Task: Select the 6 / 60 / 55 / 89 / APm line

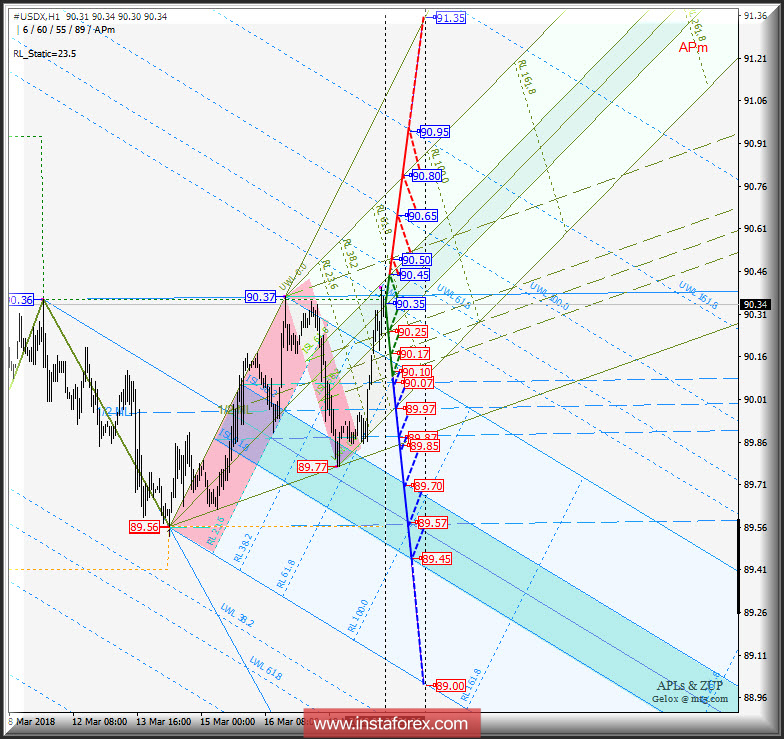Action: click(69, 30)
